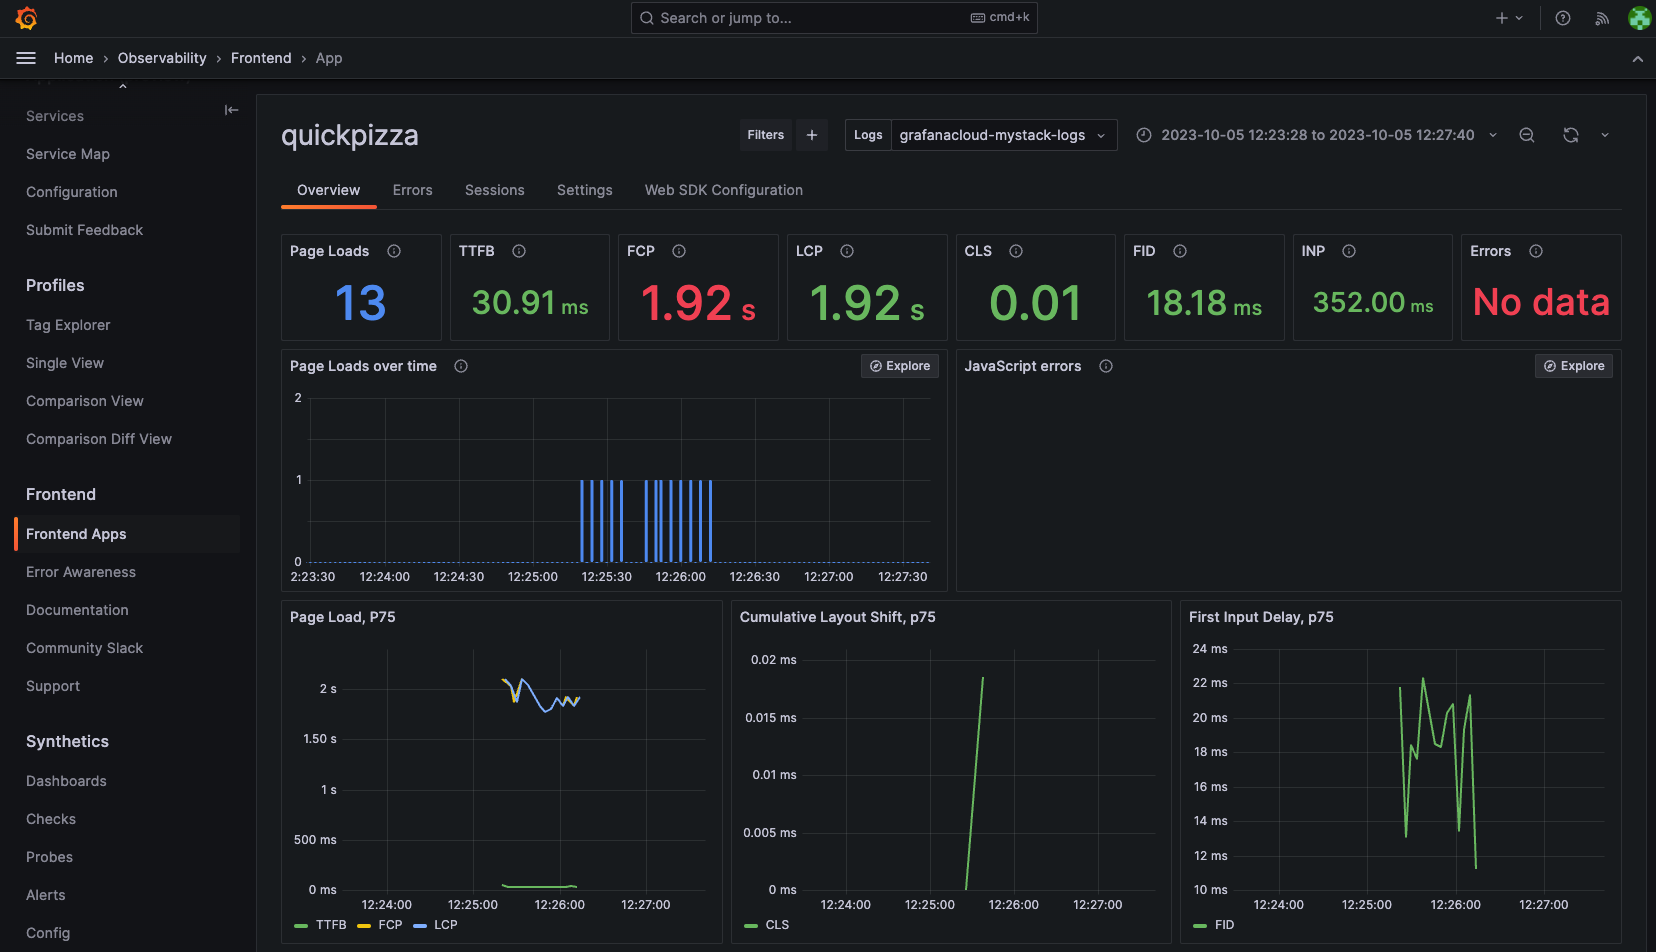Open Error Awareness in sidebar

click(81, 572)
